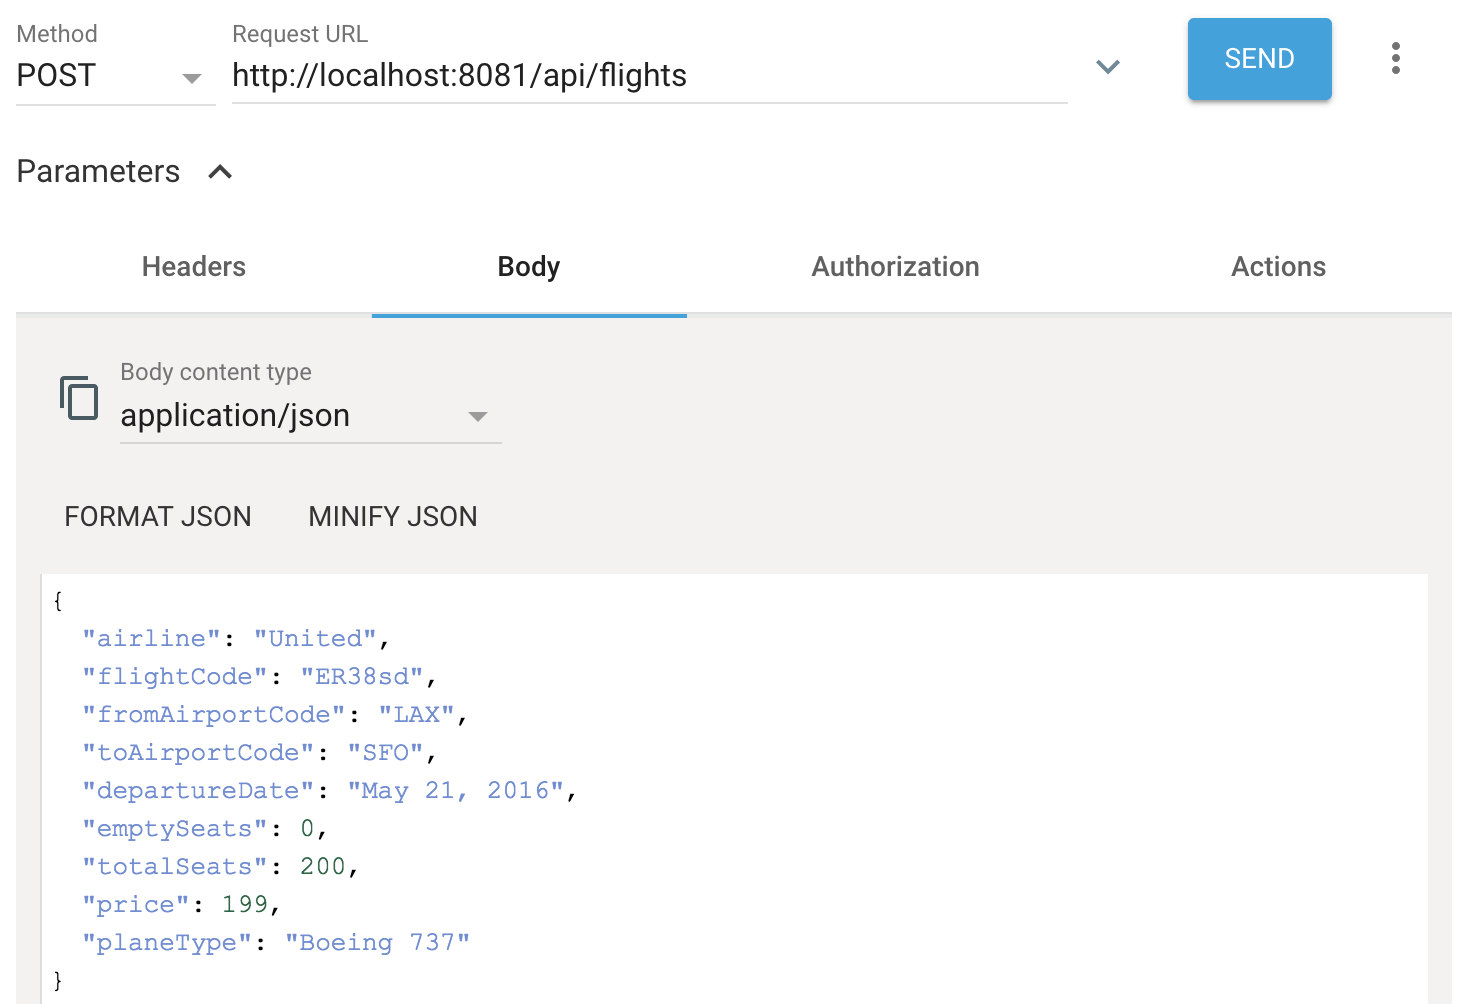Open the Authorization tab

[x=895, y=267]
